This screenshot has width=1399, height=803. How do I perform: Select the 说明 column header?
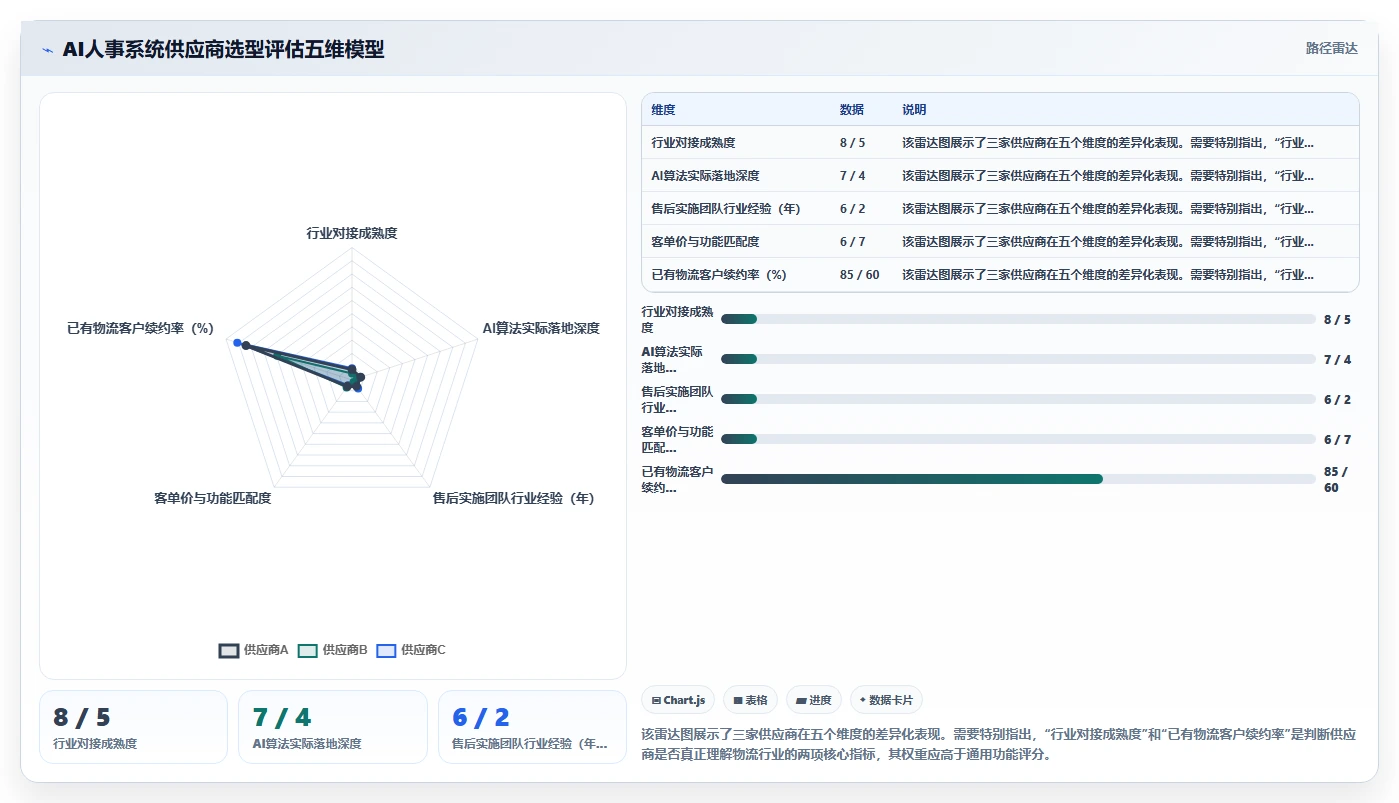coord(914,109)
